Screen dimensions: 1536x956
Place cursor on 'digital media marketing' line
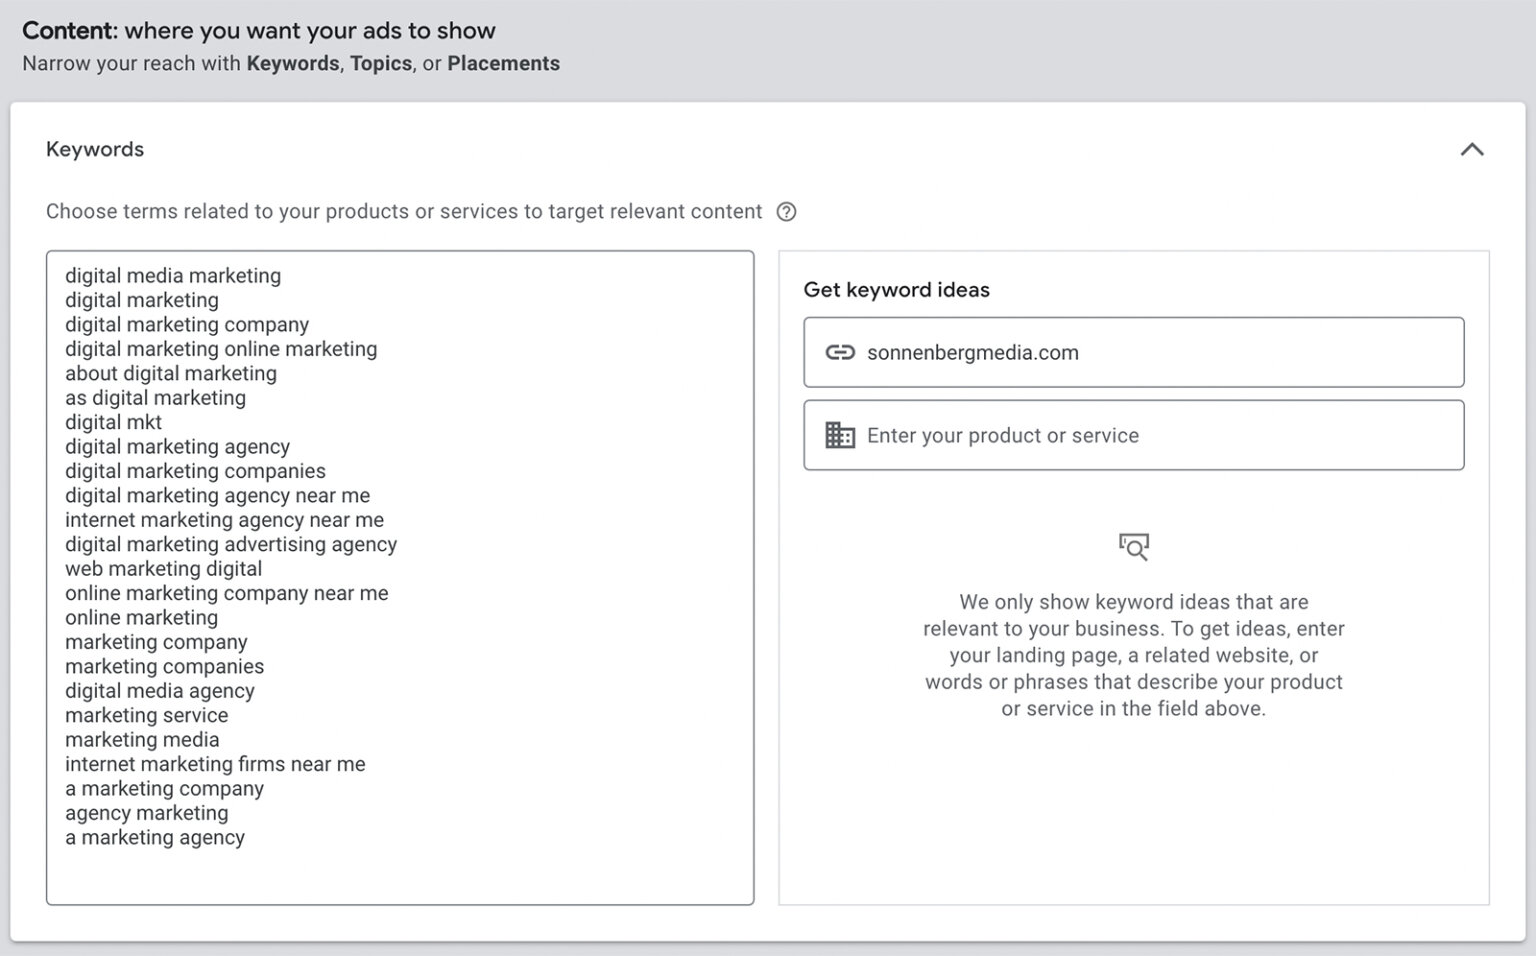[x=173, y=276]
